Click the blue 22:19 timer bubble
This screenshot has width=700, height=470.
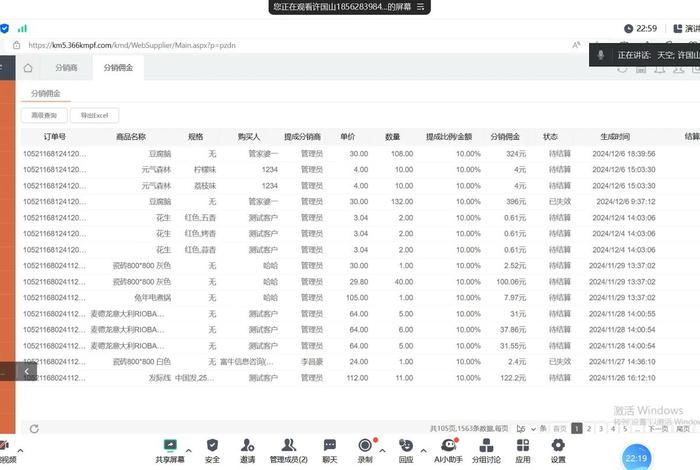click(x=636, y=458)
